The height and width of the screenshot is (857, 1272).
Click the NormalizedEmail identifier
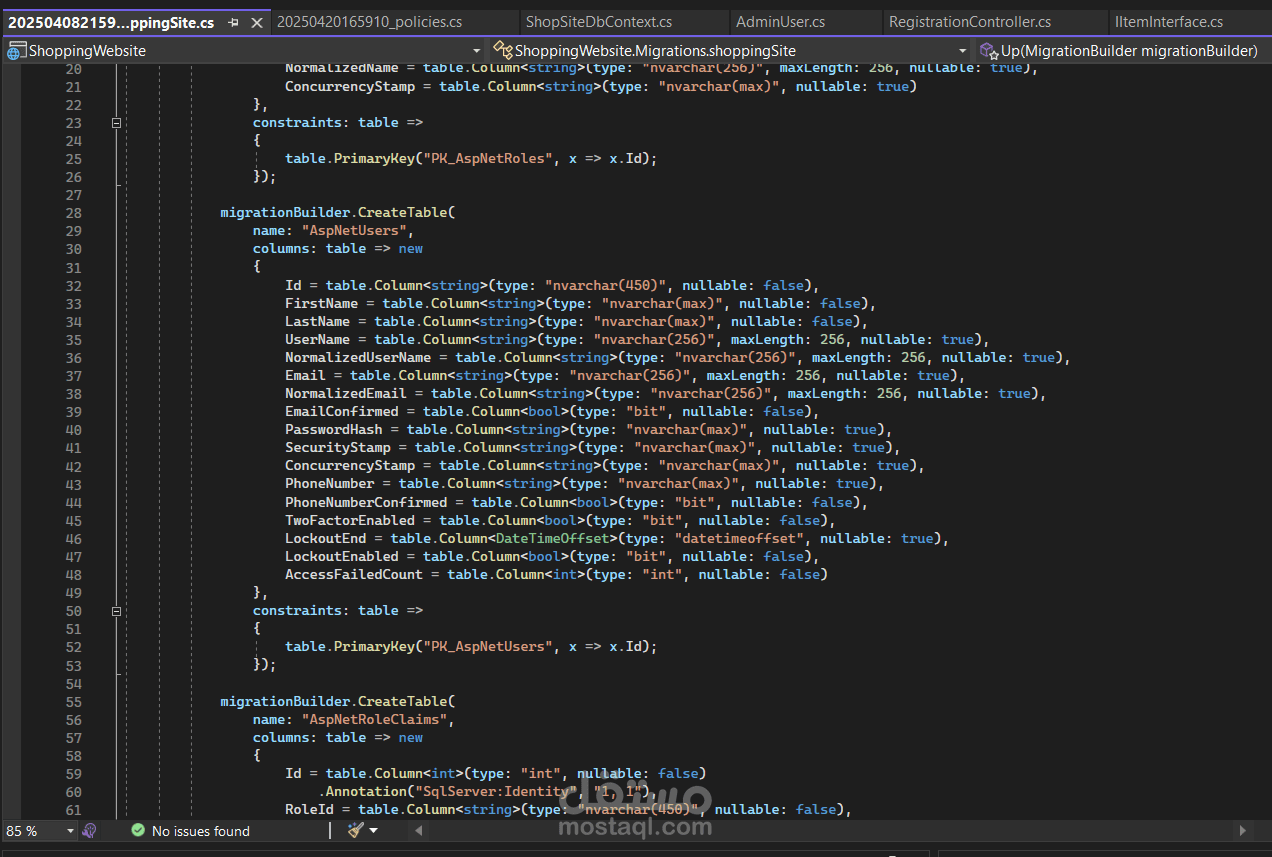pyautogui.click(x=346, y=393)
